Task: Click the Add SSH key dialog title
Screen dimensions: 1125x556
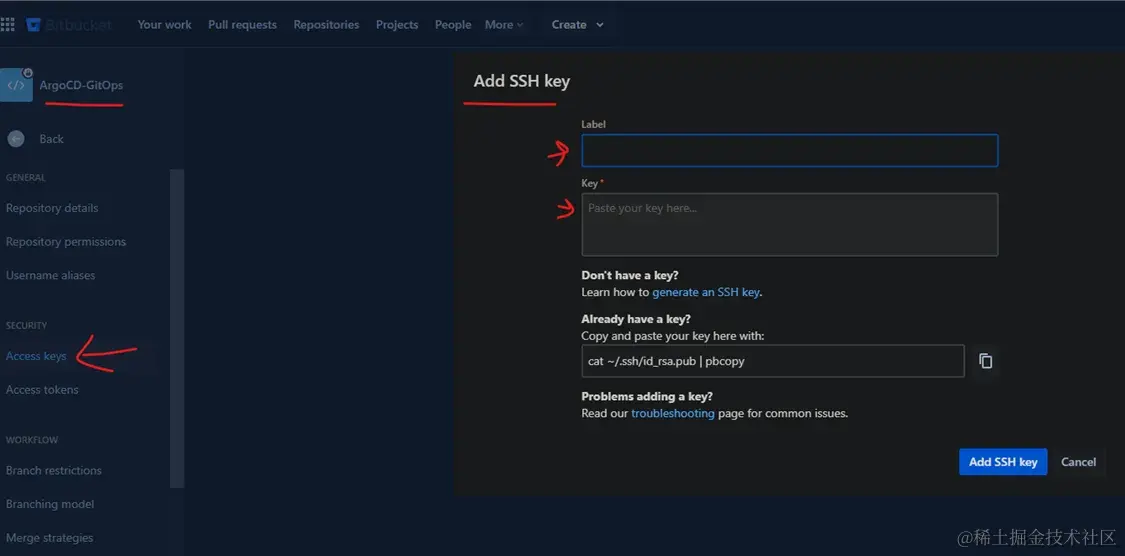Action: [x=522, y=81]
